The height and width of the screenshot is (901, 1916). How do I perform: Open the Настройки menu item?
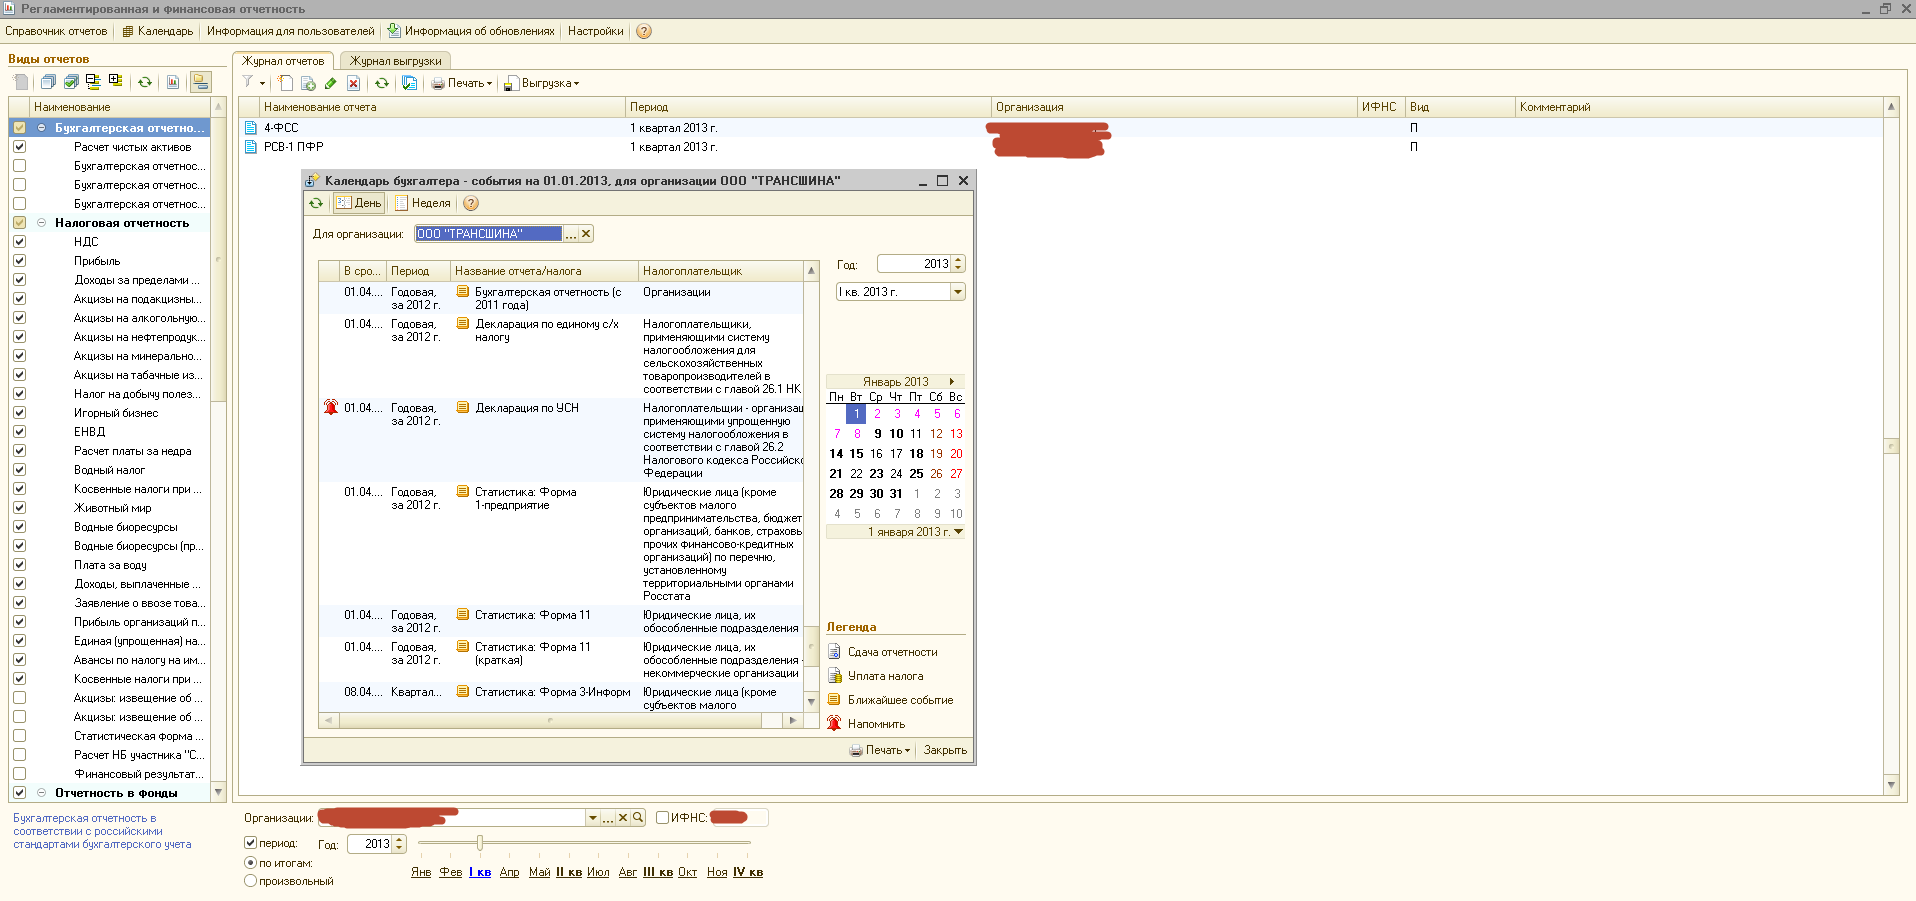[596, 31]
